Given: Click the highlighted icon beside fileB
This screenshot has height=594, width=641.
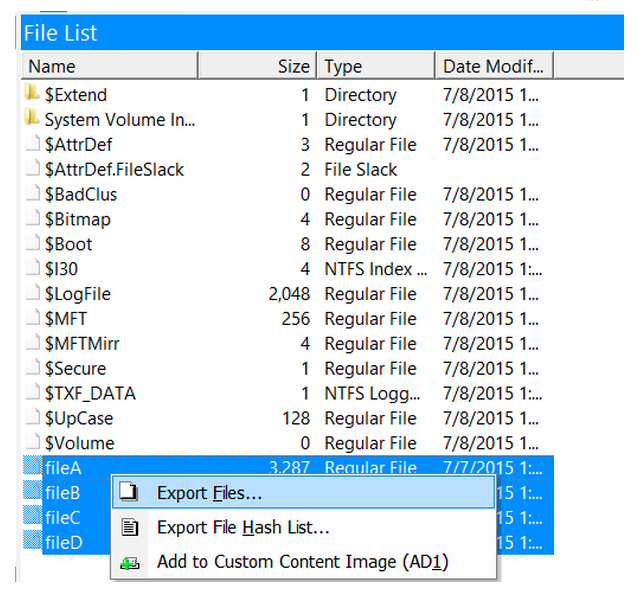Looking at the screenshot, I should coord(32,491).
